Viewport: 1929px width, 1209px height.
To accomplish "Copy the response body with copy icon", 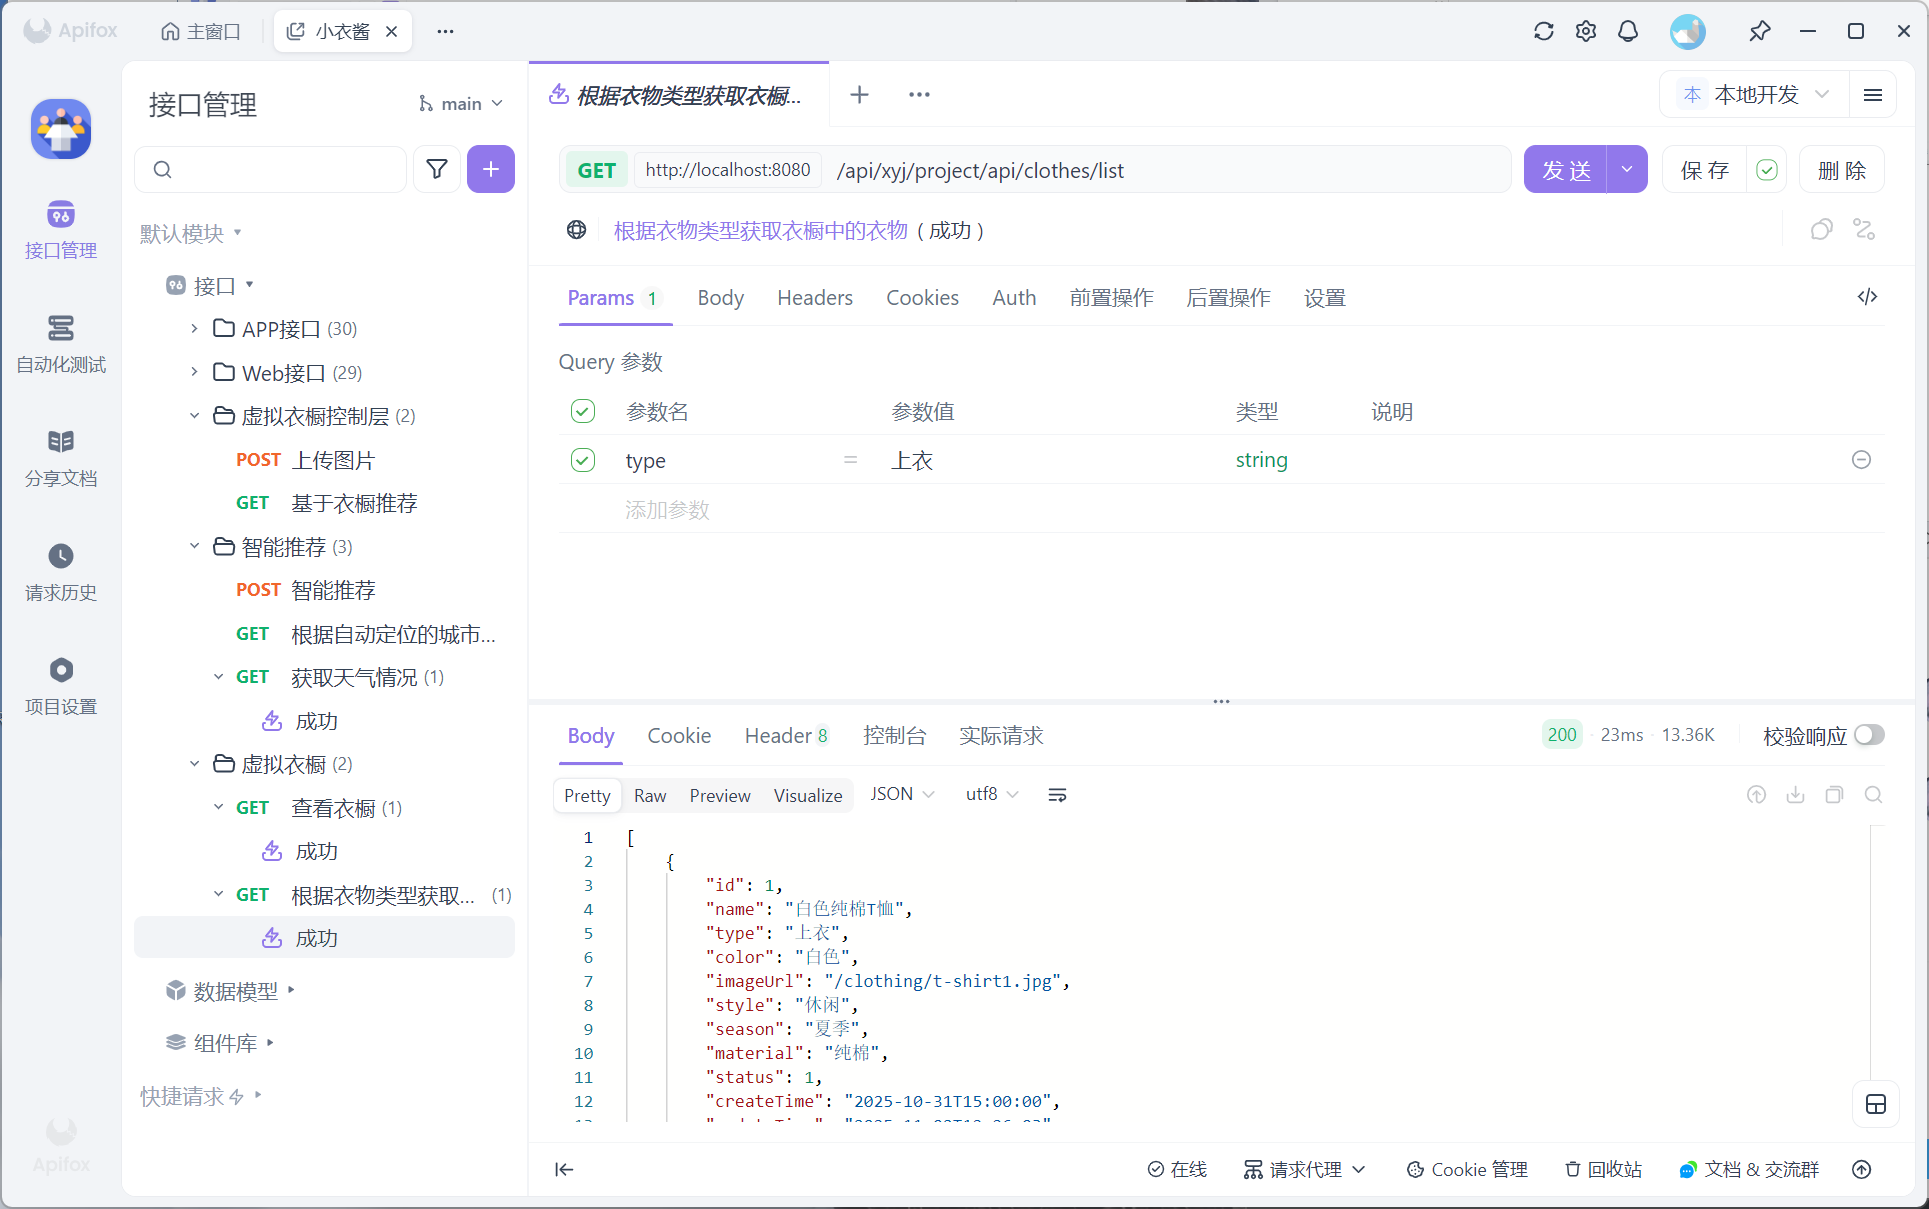I will coord(1834,795).
